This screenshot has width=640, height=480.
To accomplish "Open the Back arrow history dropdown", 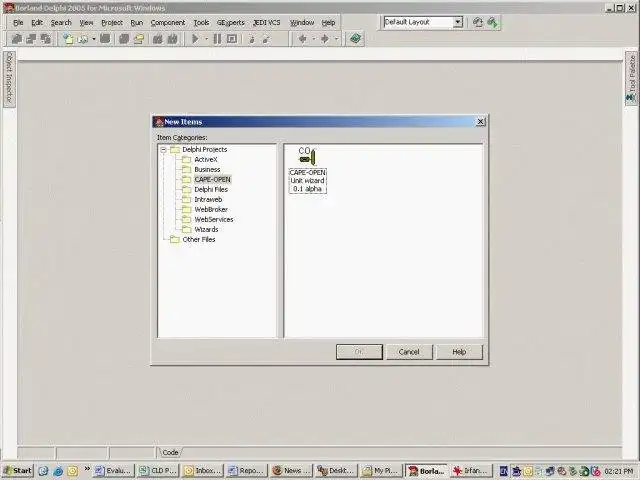I will (x=313, y=39).
